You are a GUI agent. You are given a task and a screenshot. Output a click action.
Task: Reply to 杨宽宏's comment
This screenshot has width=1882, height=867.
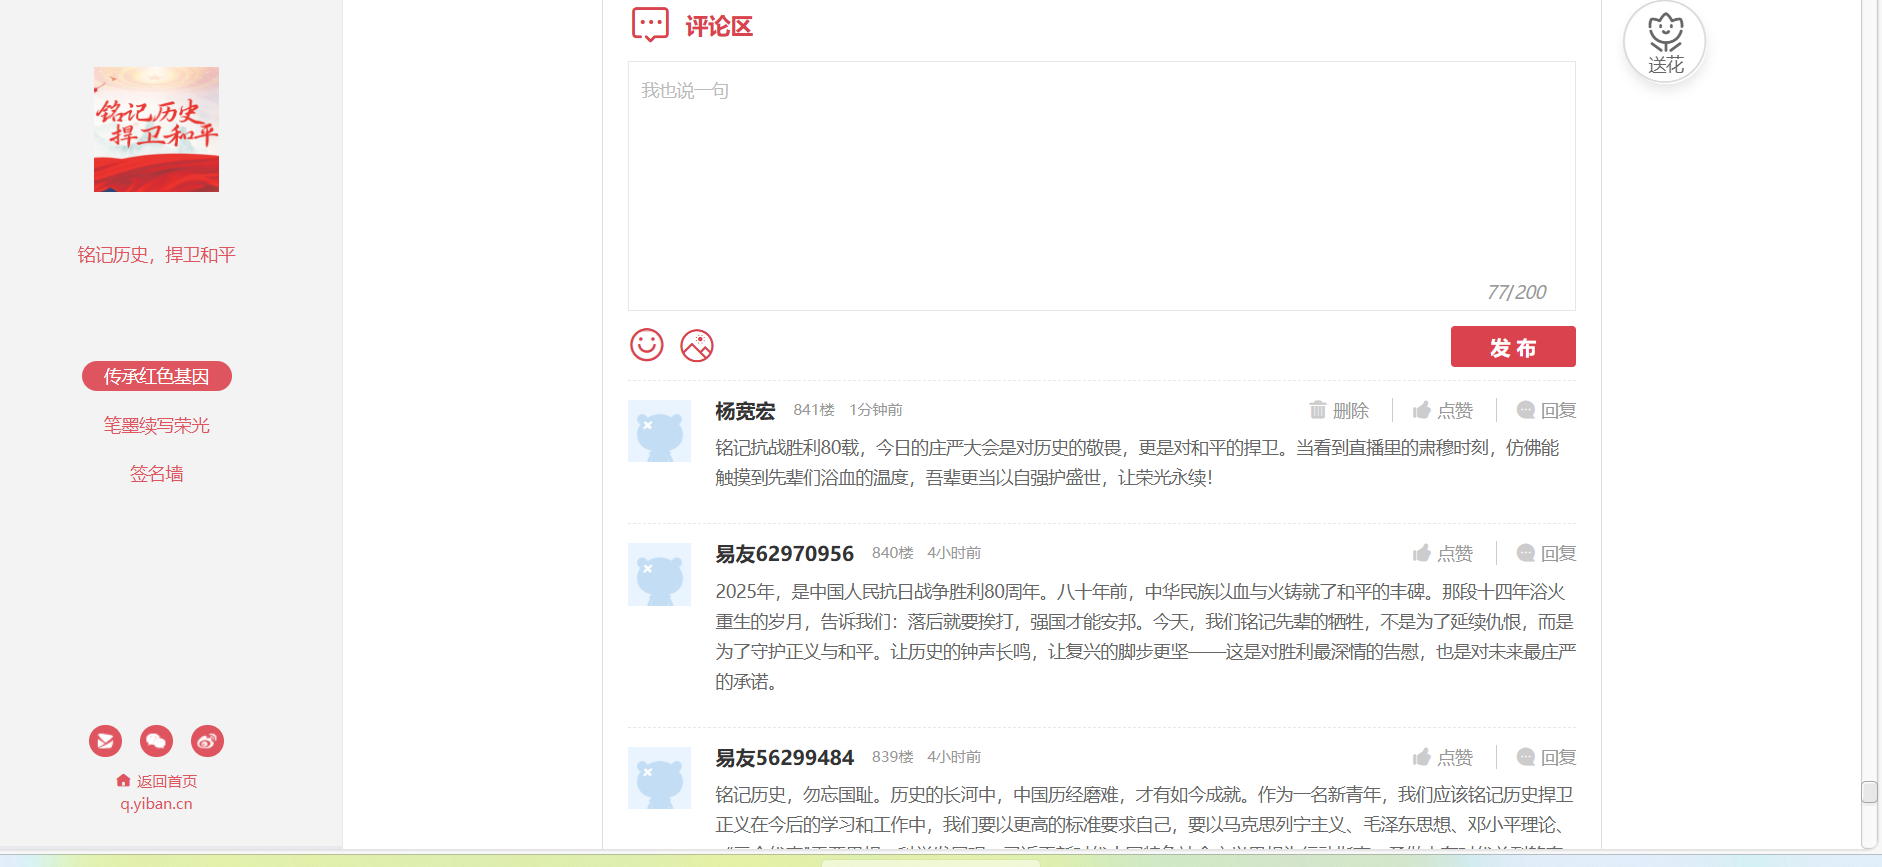(x=1546, y=410)
